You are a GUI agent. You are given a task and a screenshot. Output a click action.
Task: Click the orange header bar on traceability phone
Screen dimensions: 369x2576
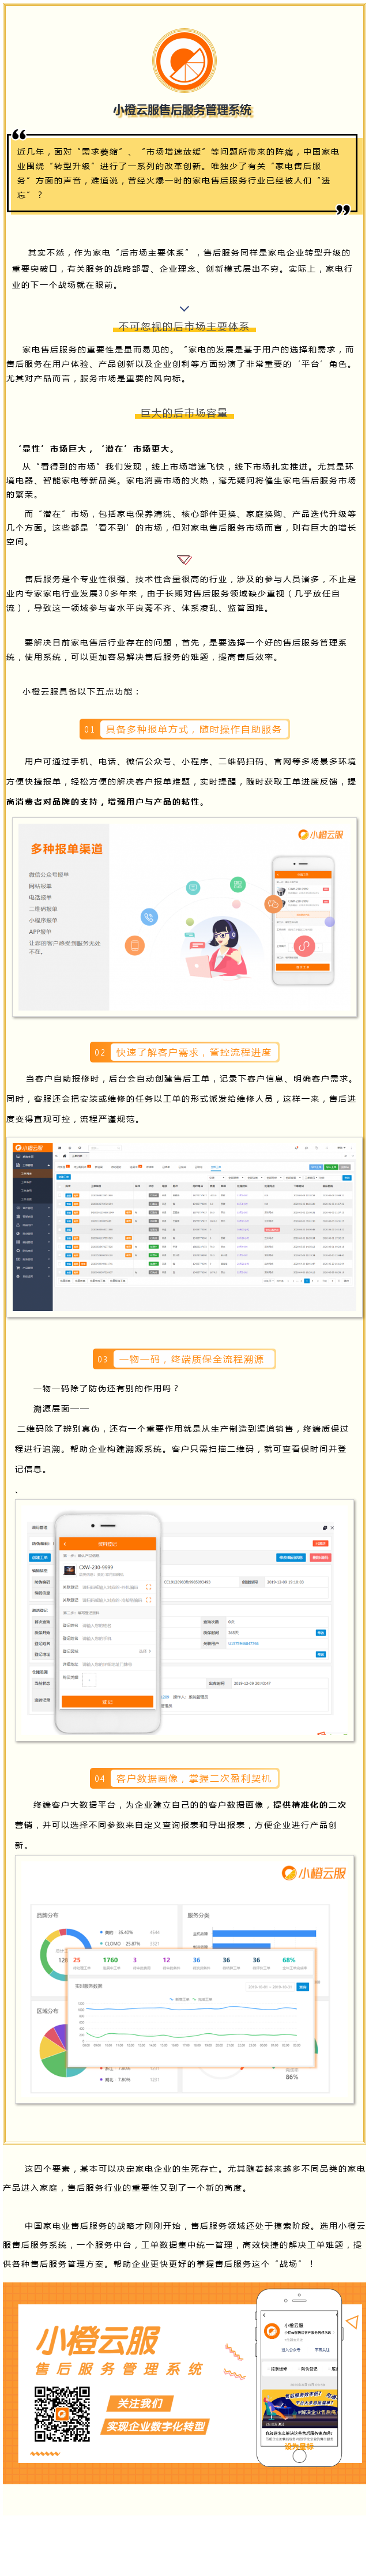[x=108, y=1543]
